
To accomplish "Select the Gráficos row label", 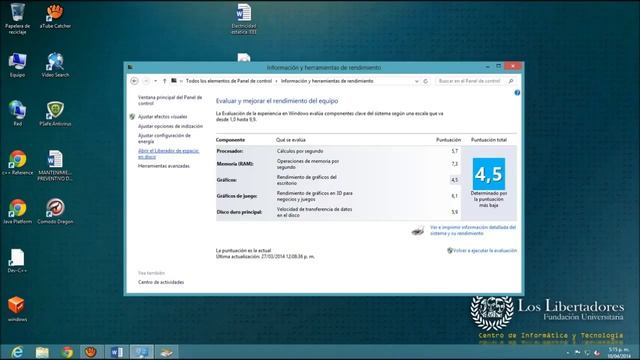I will point(227,180).
